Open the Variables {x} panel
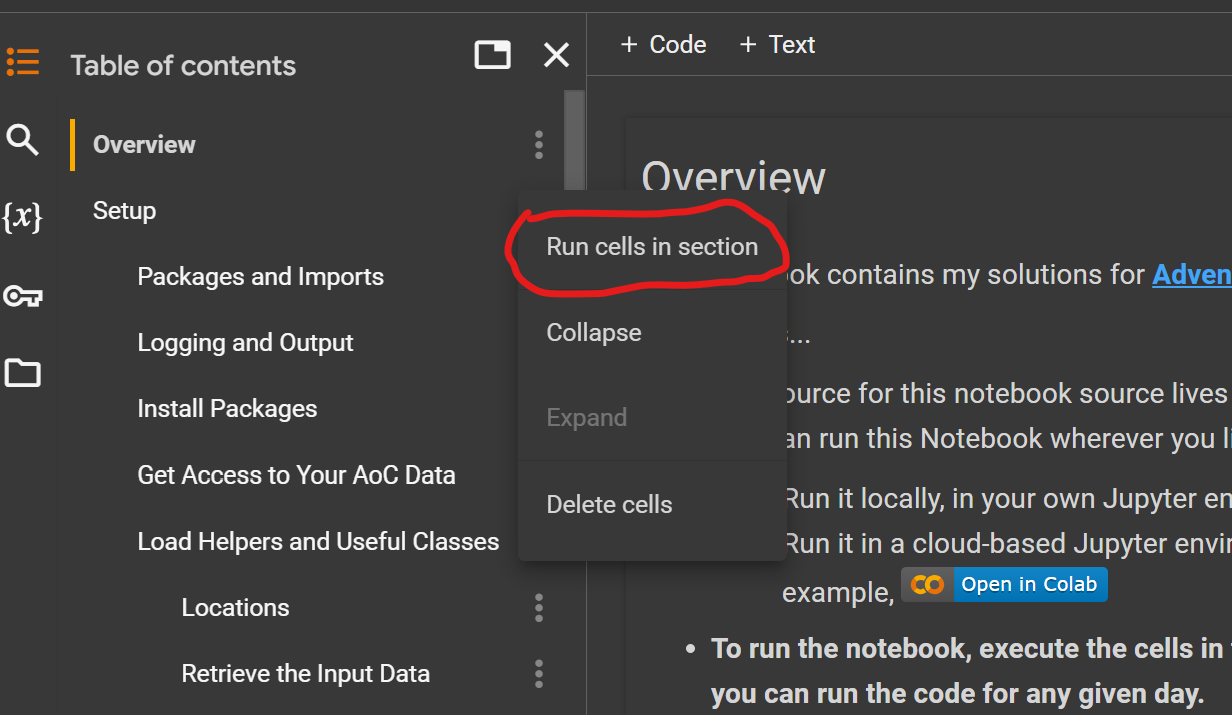 [x=22, y=216]
